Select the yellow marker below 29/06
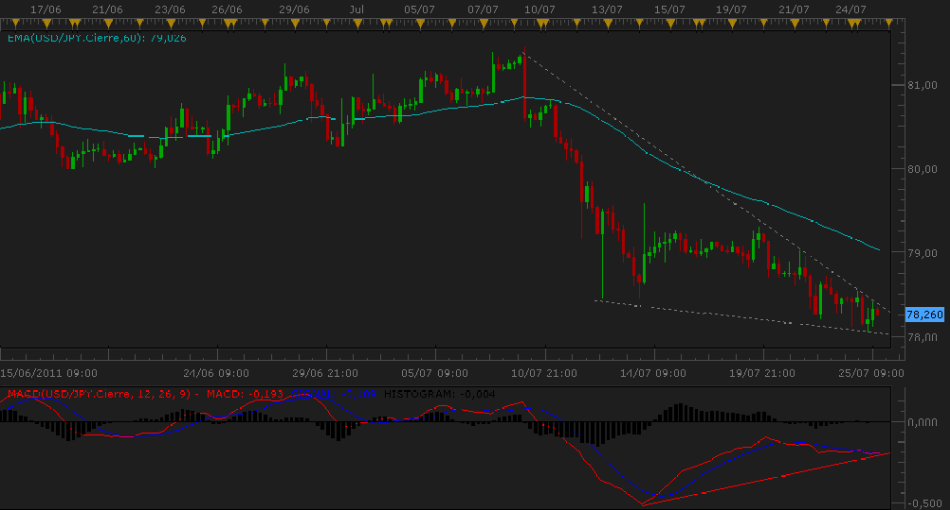The width and height of the screenshot is (950, 510). 293,22
